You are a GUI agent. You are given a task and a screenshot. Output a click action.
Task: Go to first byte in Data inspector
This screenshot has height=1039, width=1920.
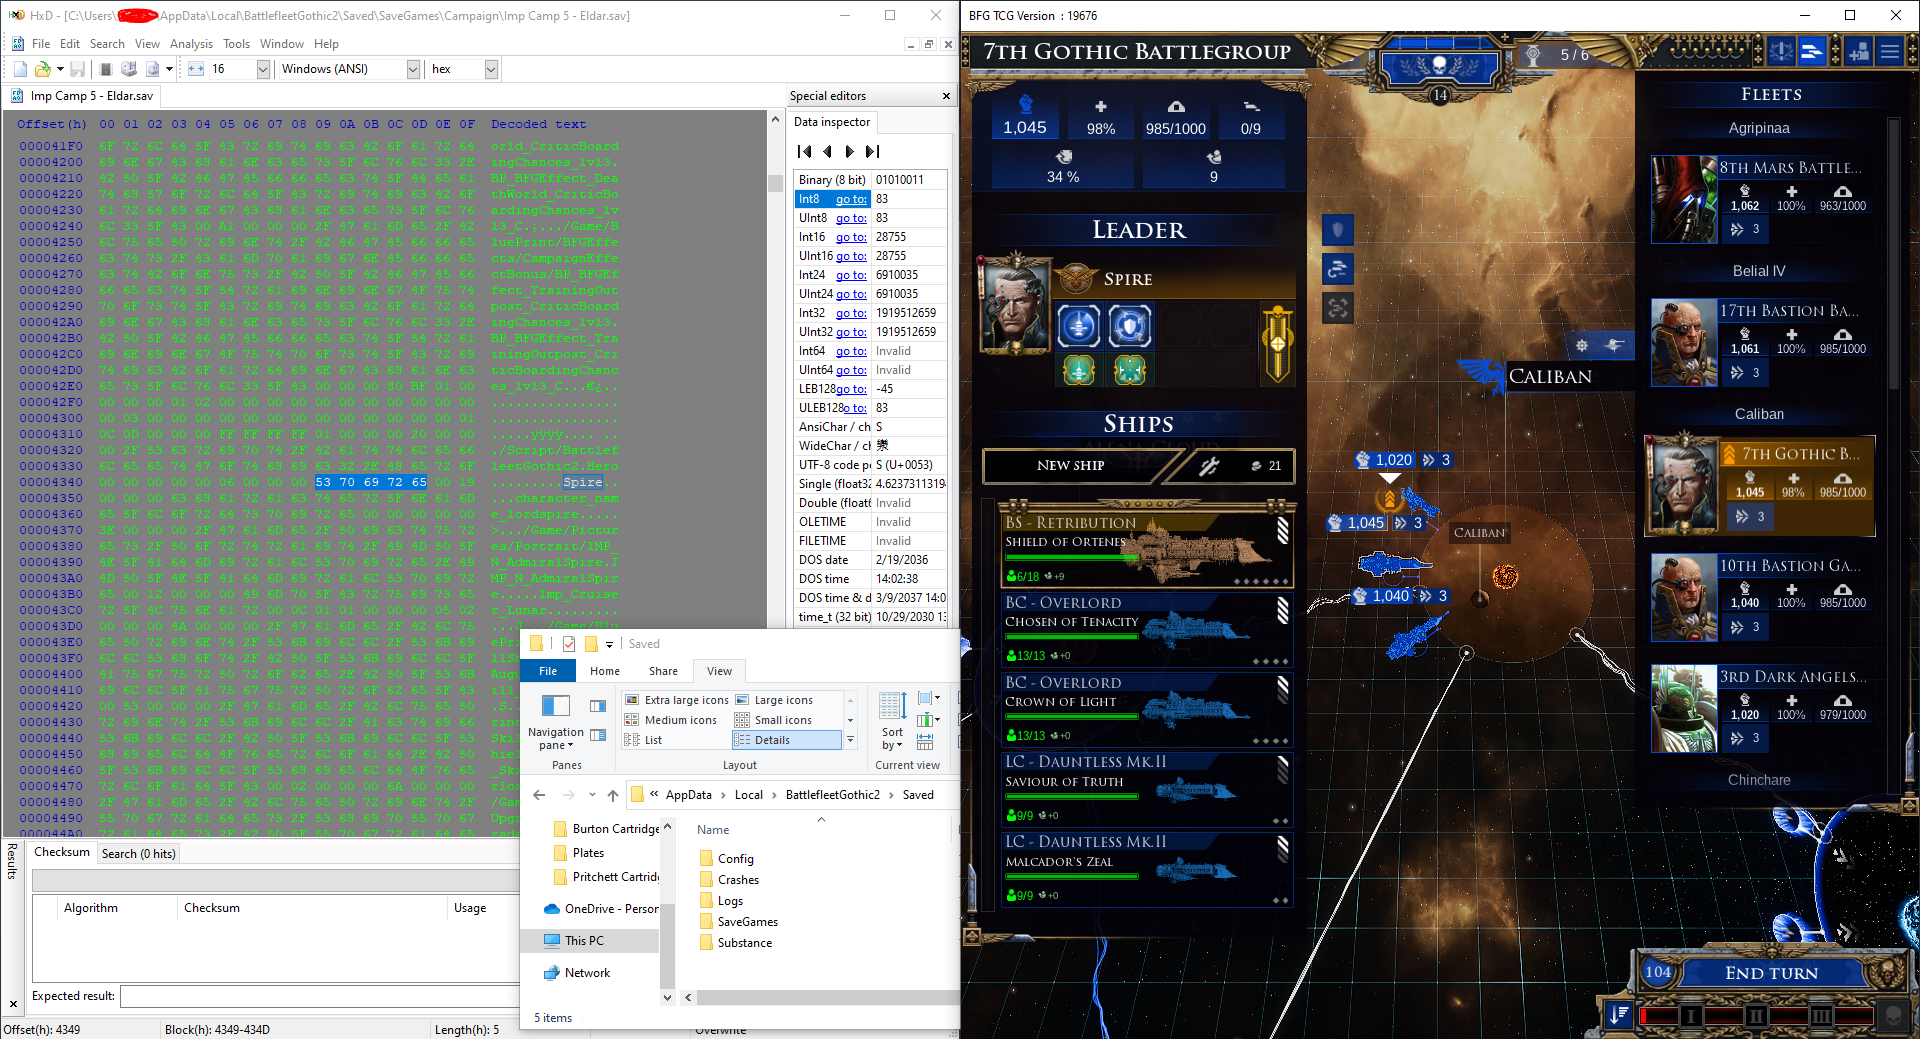coord(804,152)
